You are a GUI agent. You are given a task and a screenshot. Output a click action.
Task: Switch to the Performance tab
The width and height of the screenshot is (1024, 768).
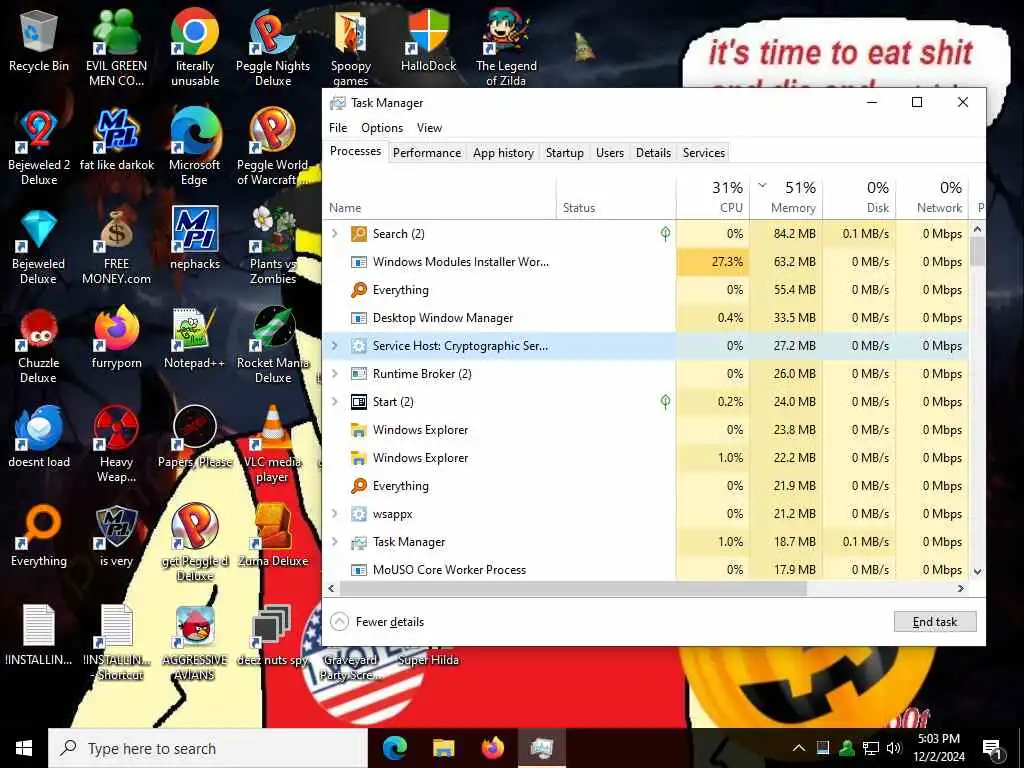pos(427,153)
